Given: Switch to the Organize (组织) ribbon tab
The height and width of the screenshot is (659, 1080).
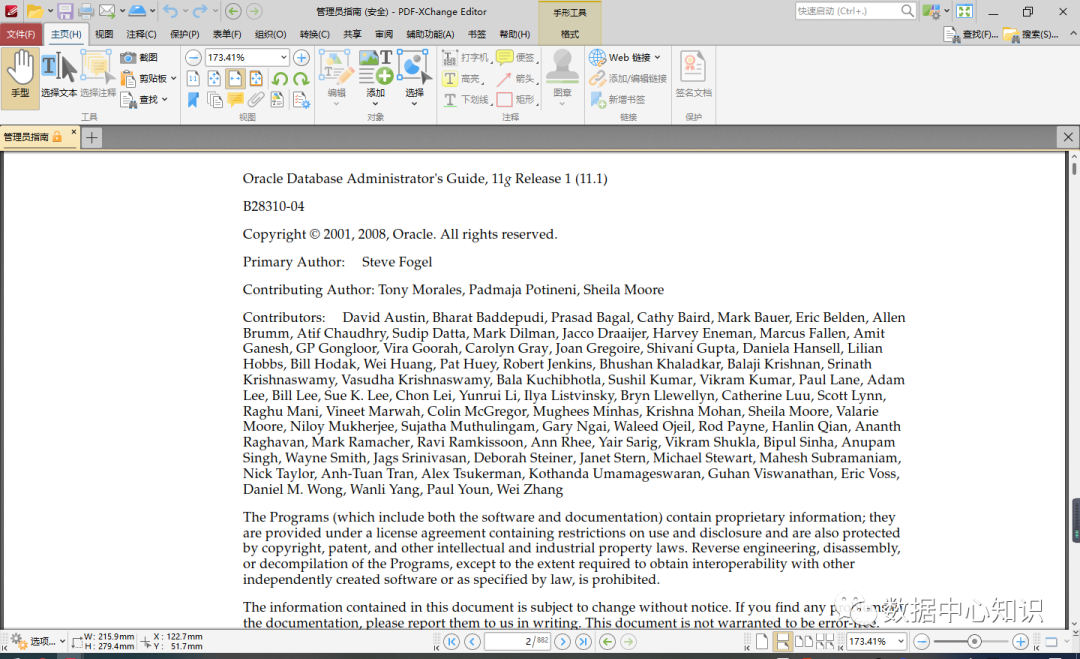Looking at the screenshot, I should point(270,34).
